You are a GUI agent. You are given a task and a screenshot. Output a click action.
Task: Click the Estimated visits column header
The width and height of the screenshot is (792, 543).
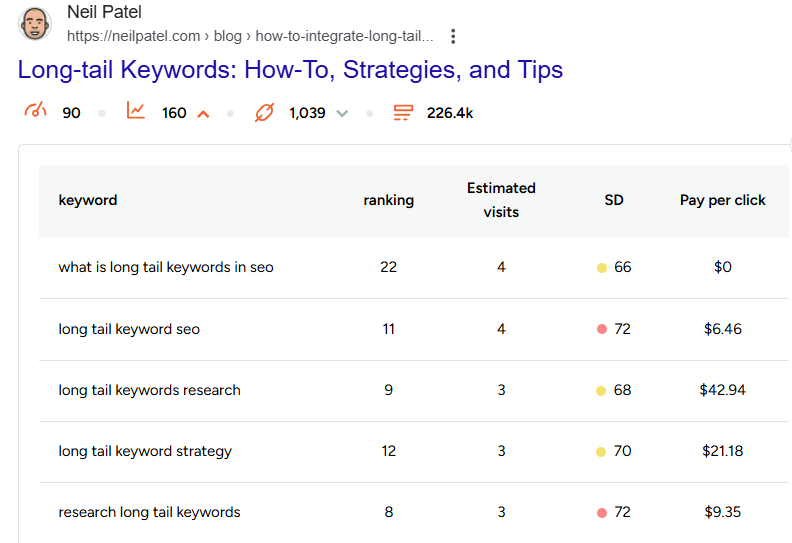[501, 200]
